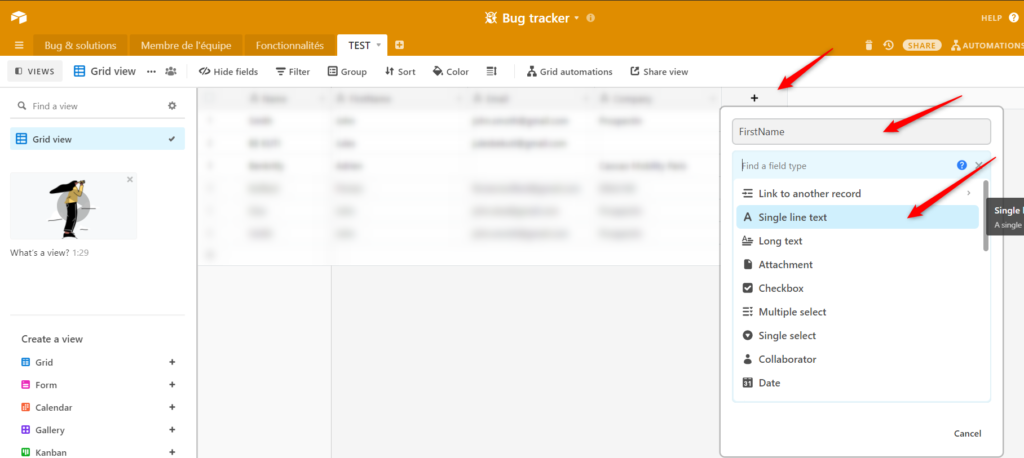Image resolution: width=1024 pixels, height=458 pixels.
Task: Open the Color menu
Action: tap(451, 71)
